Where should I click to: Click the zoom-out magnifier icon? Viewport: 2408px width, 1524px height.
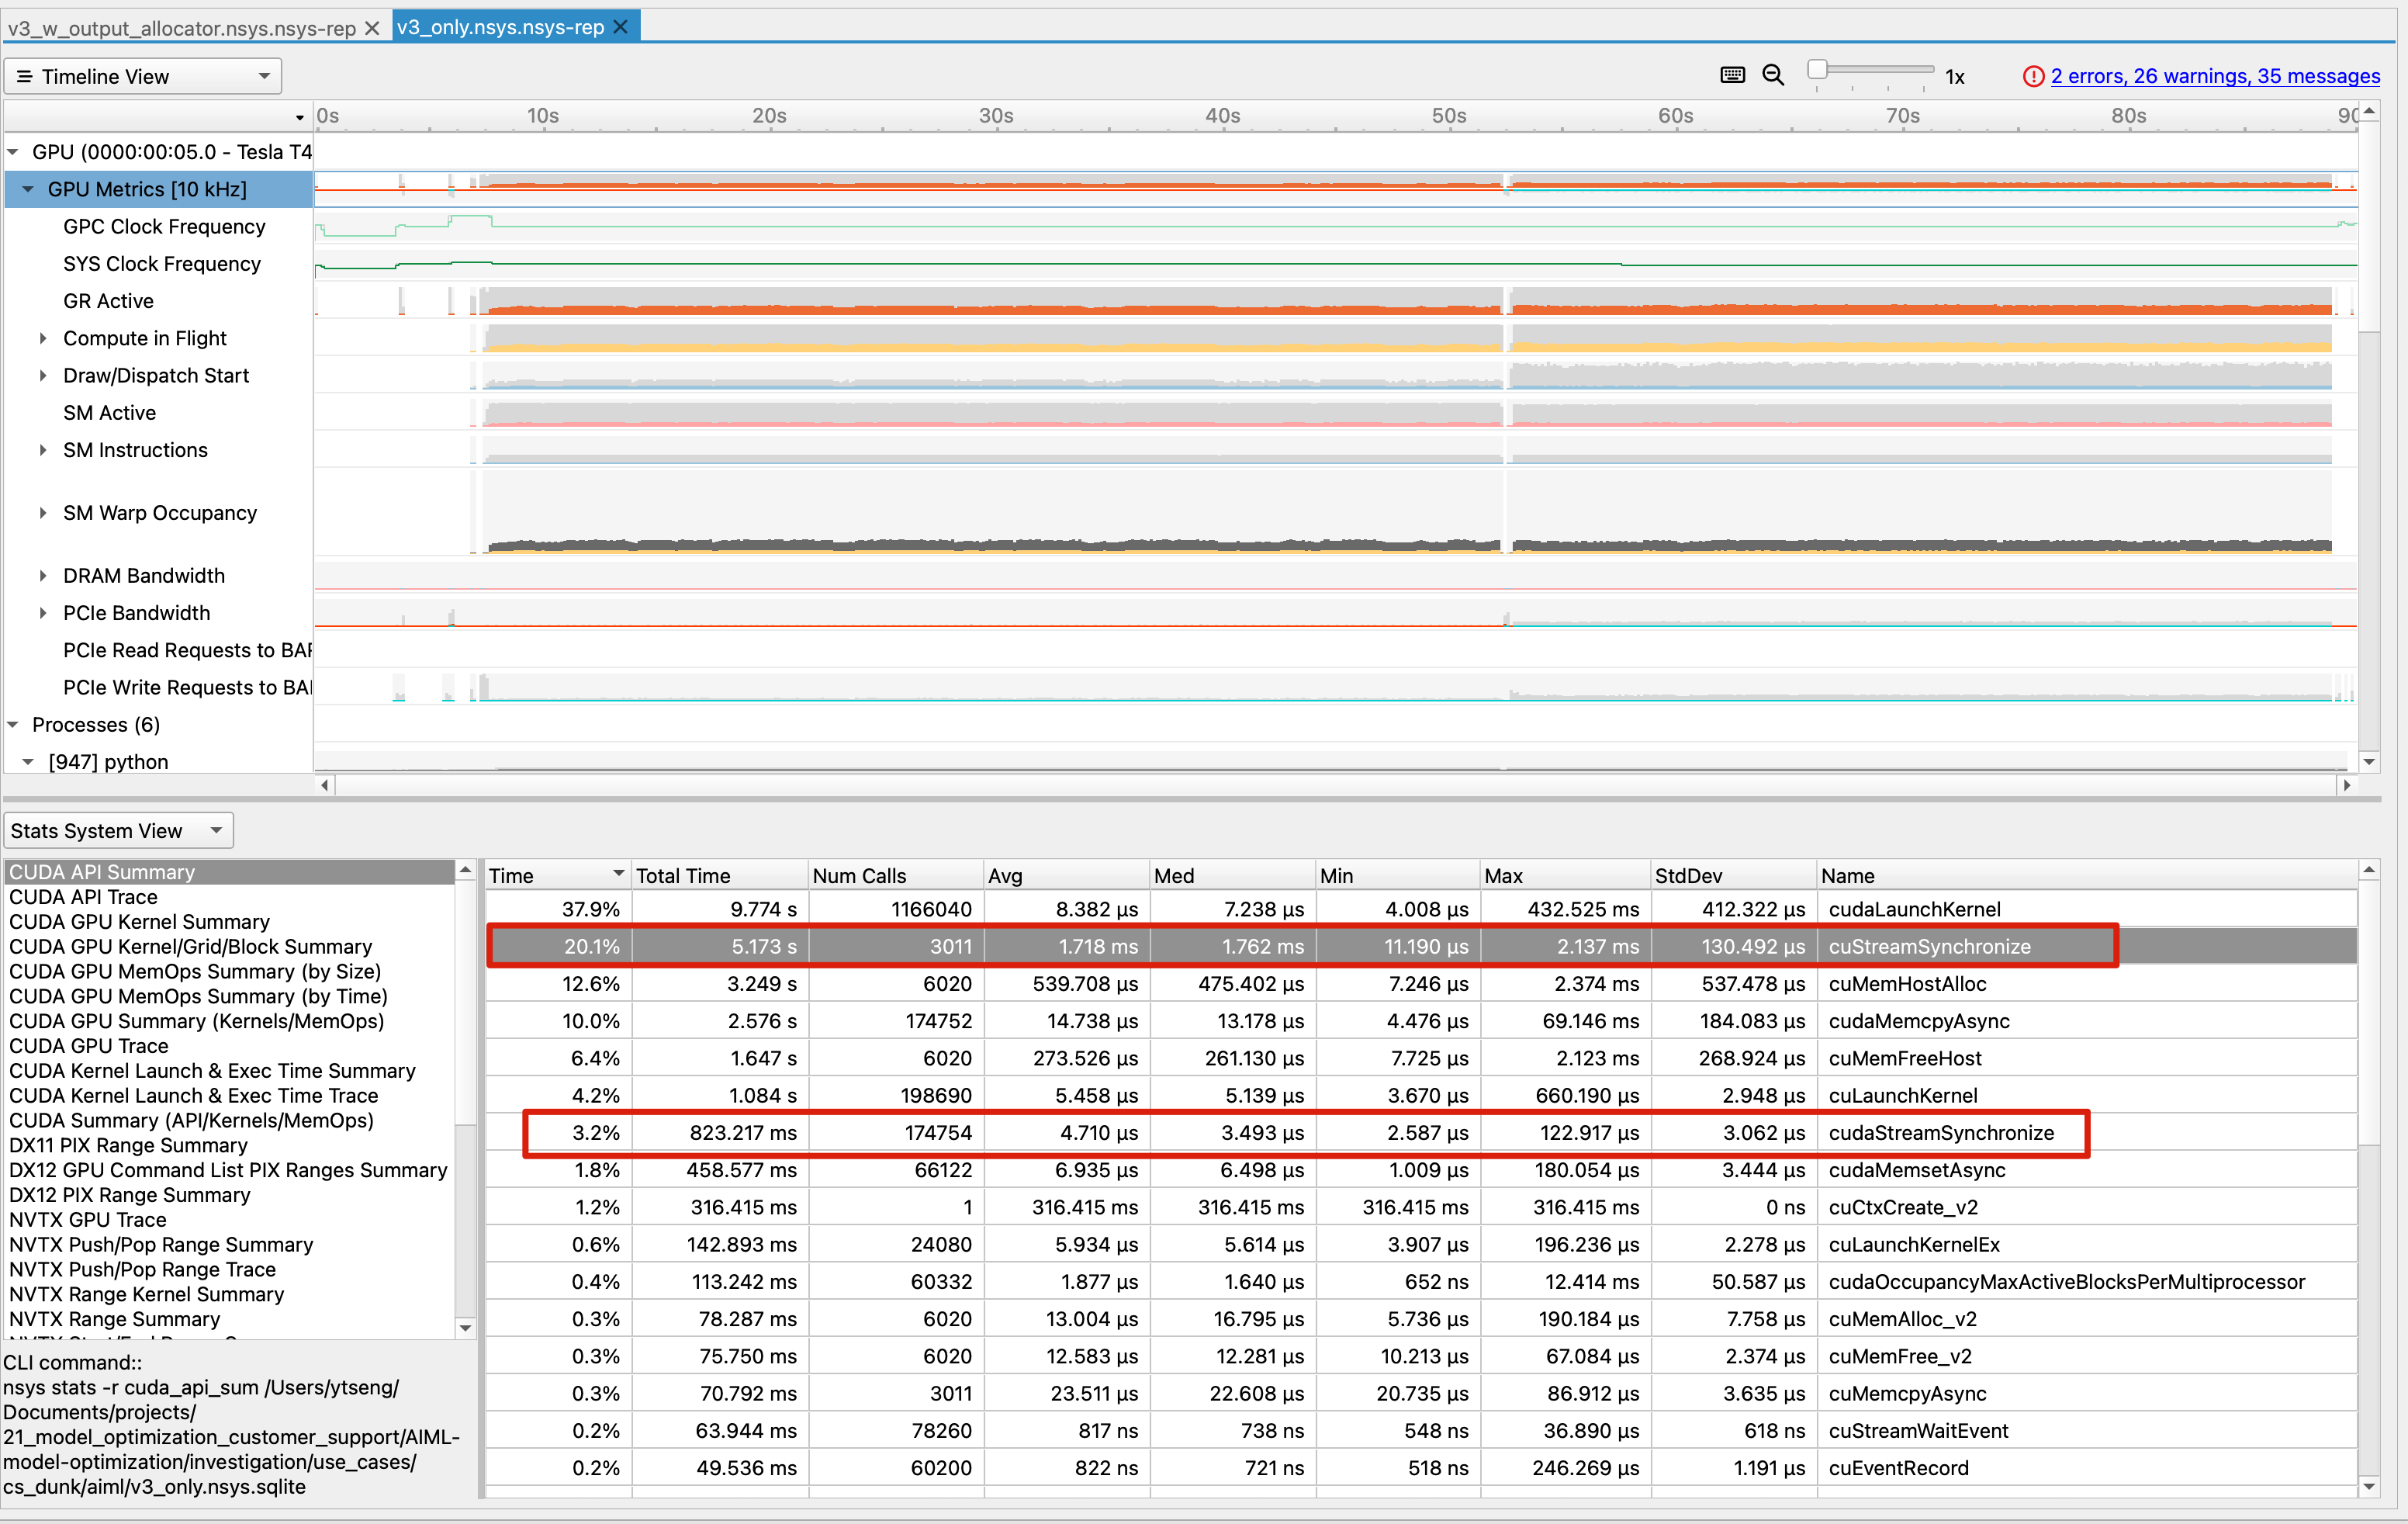1773,75
